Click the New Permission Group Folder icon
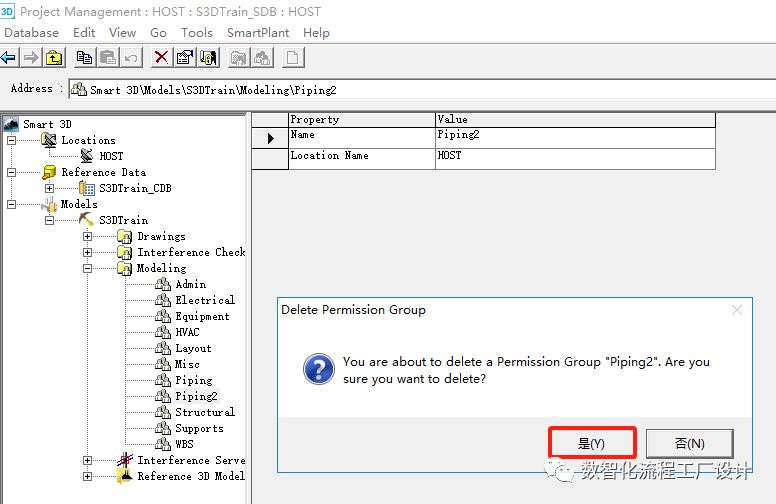The height and width of the screenshot is (504, 776). 238,58
